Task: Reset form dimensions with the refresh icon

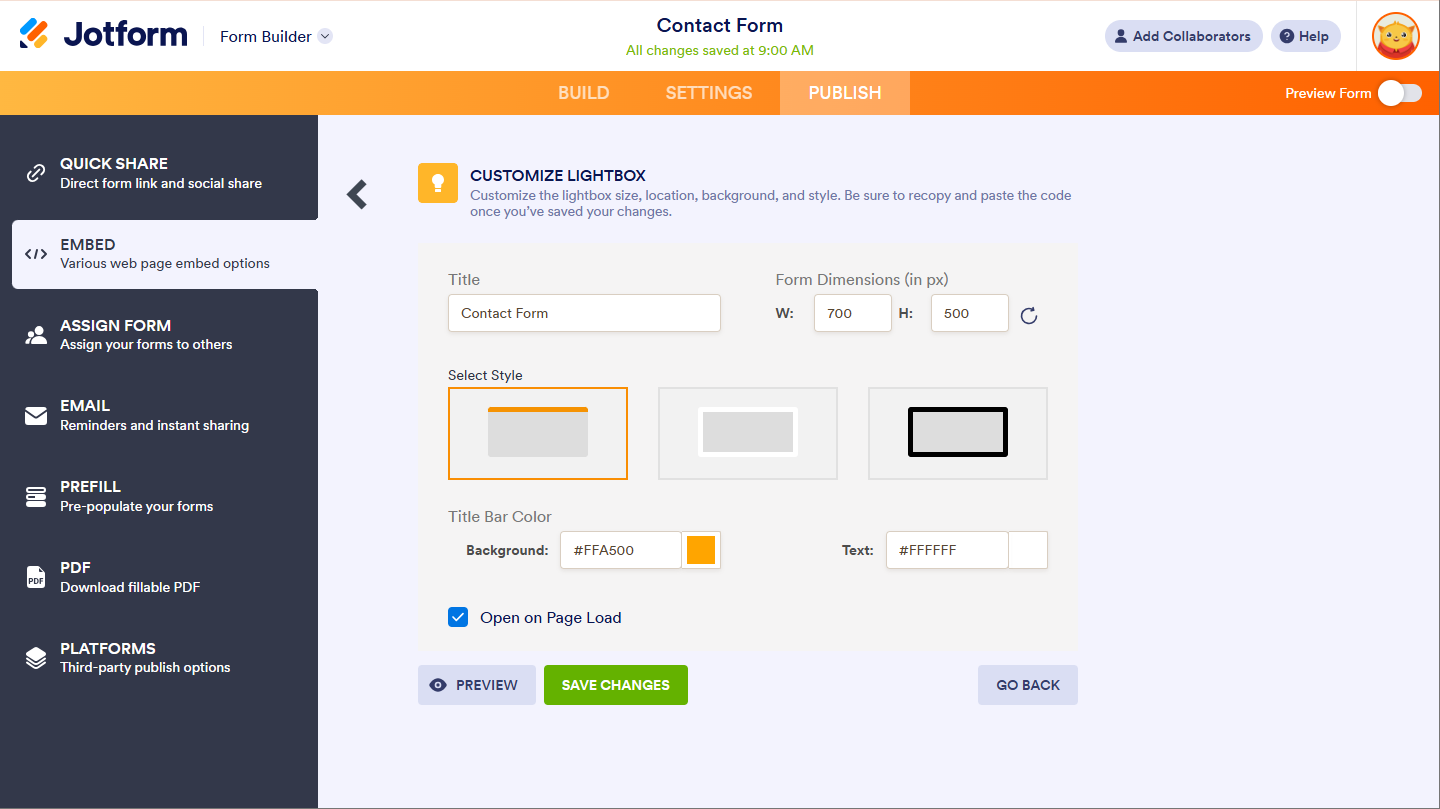Action: tap(1029, 316)
